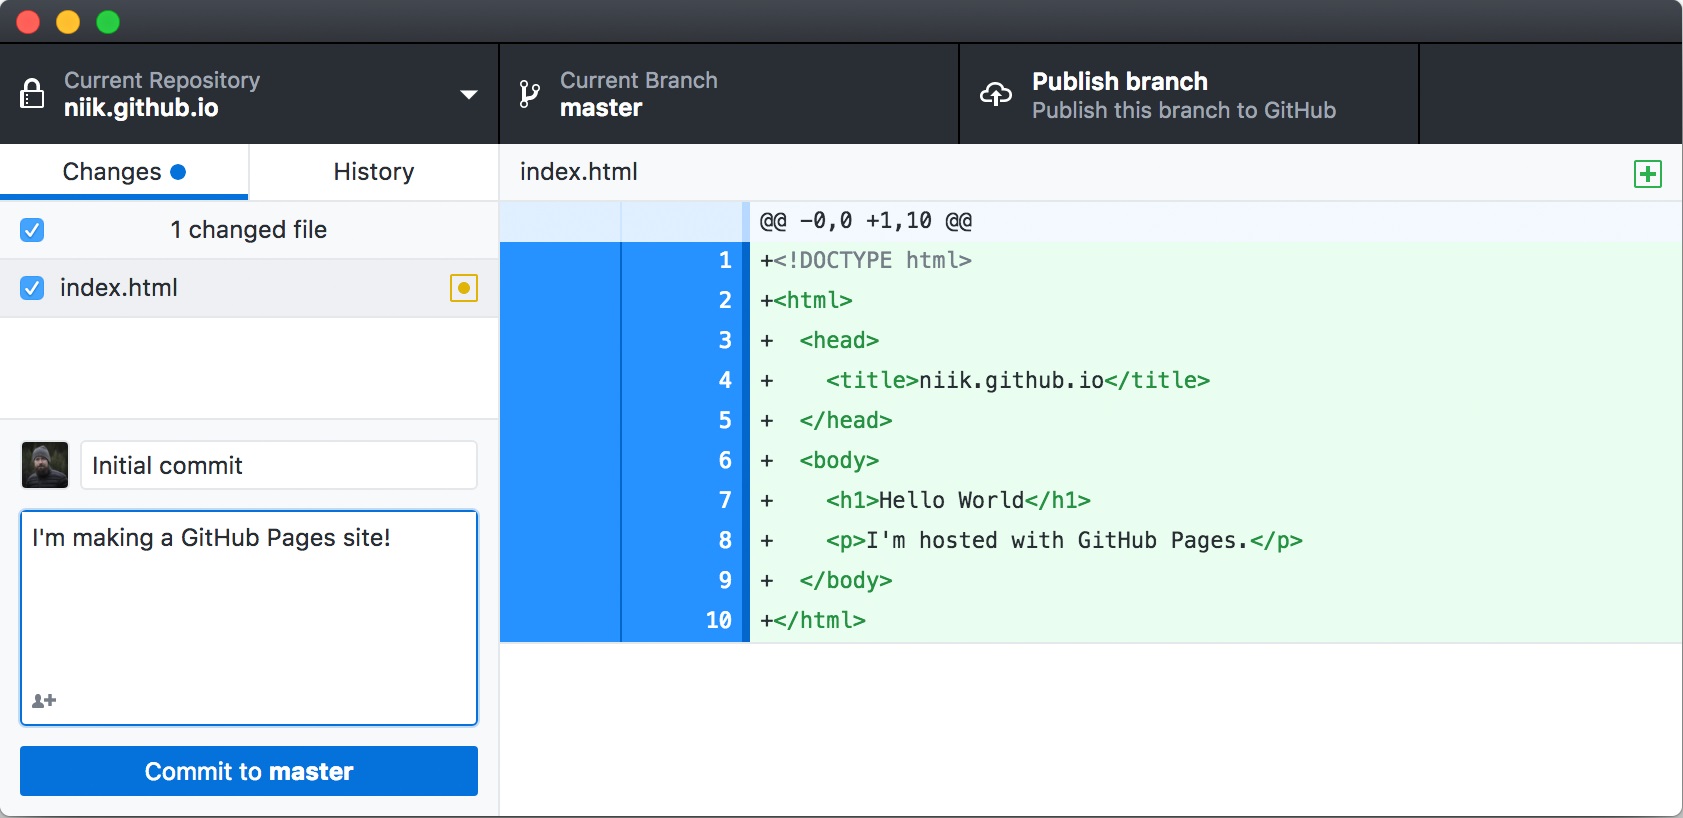Viewport: 1683px width, 818px height.
Task: Click the green zoom window button
Action: pyautogui.click(x=108, y=22)
